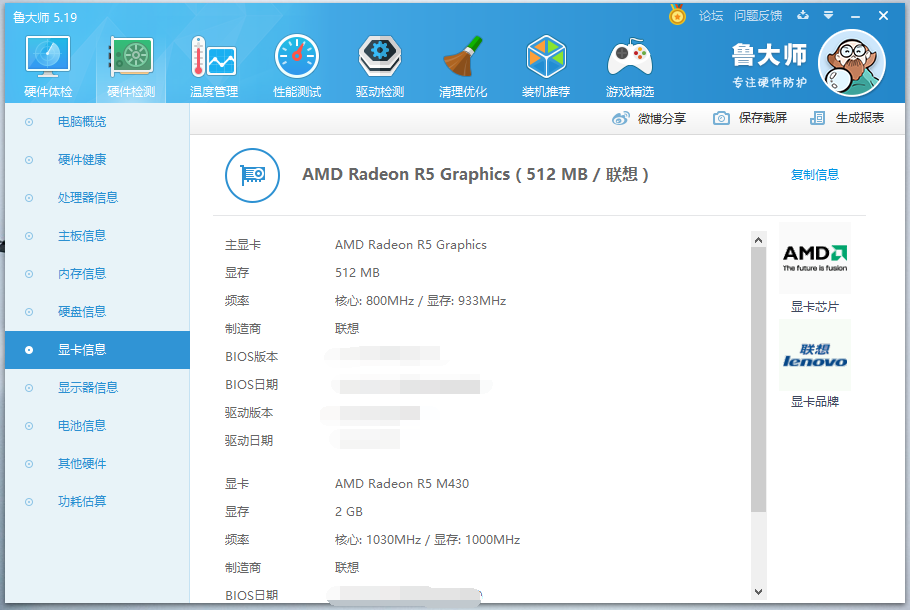The height and width of the screenshot is (610, 910).
Task: Click 微博分享 text button
Action: 662,118
